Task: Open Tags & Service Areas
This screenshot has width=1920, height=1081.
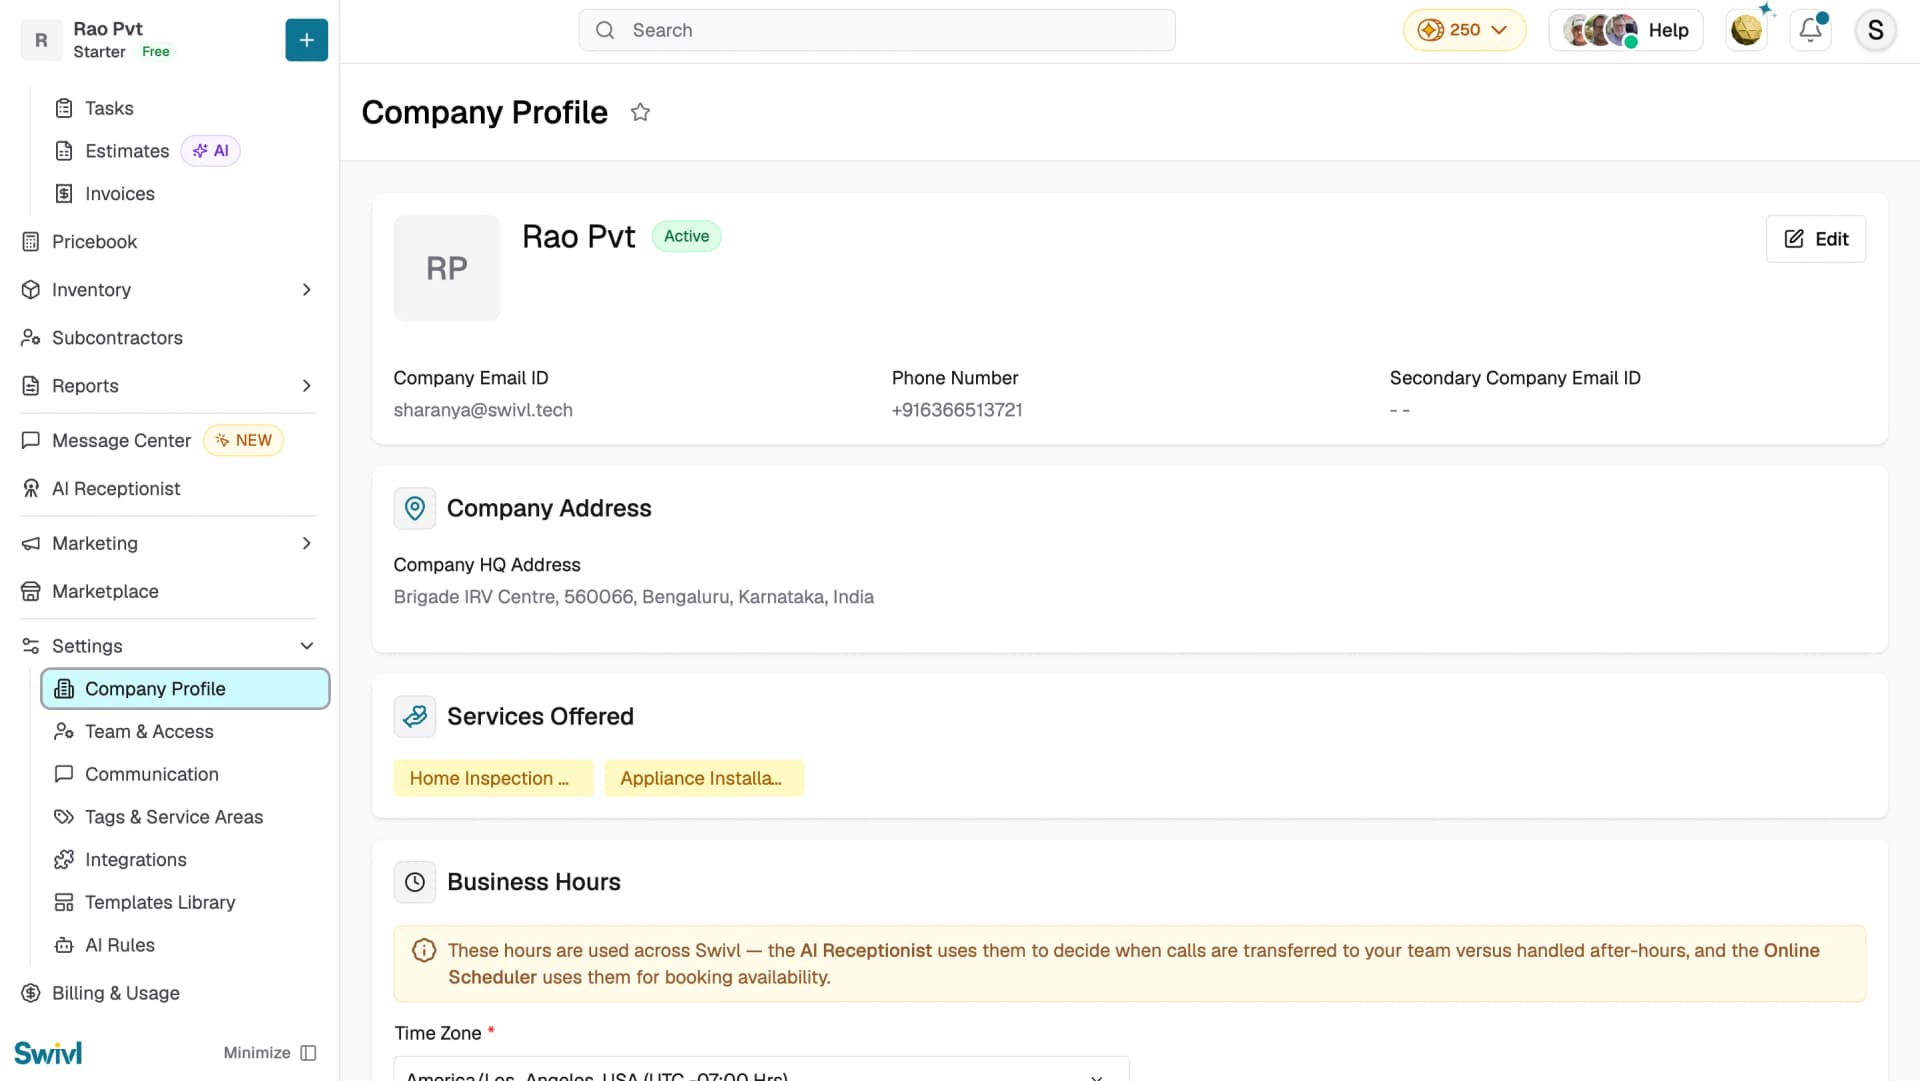Action: [x=174, y=817]
